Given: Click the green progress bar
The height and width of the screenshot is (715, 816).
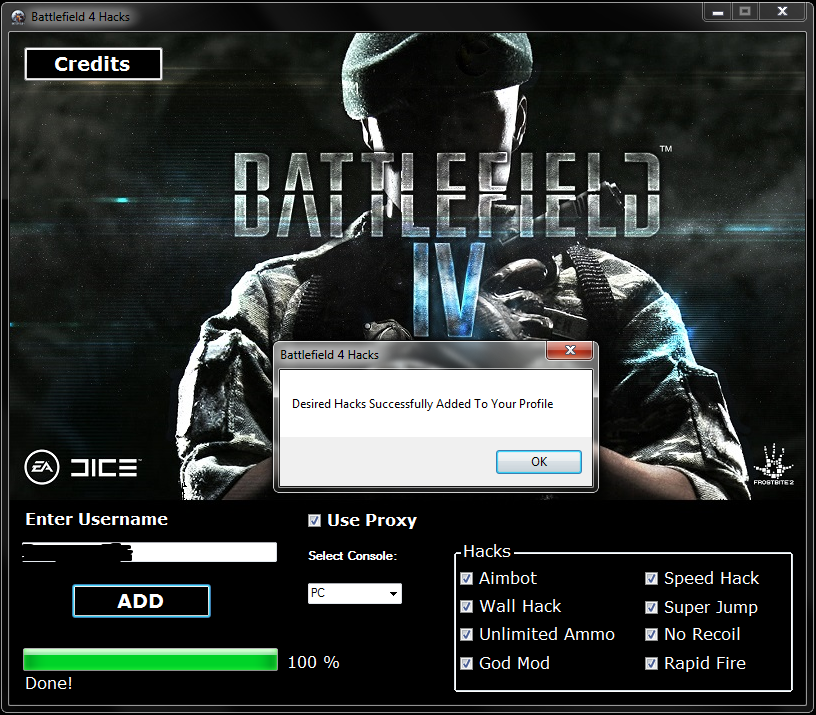Looking at the screenshot, I should click(x=150, y=659).
